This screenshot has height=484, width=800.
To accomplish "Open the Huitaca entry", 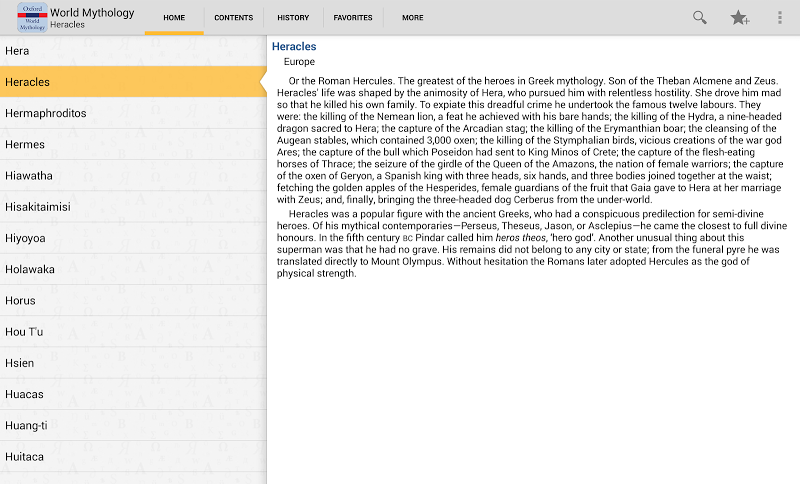I will pyautogui.click(x=133, y=456).
